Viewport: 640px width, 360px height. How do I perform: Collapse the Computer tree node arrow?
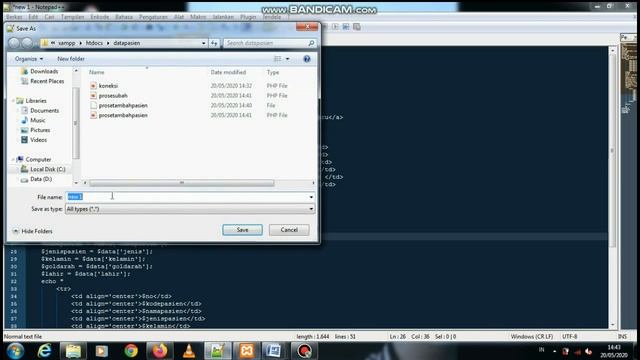(13, 159)
